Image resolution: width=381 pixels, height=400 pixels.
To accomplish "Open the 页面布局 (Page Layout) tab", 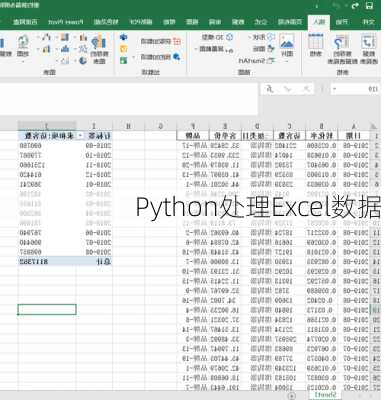I will 290,22.
